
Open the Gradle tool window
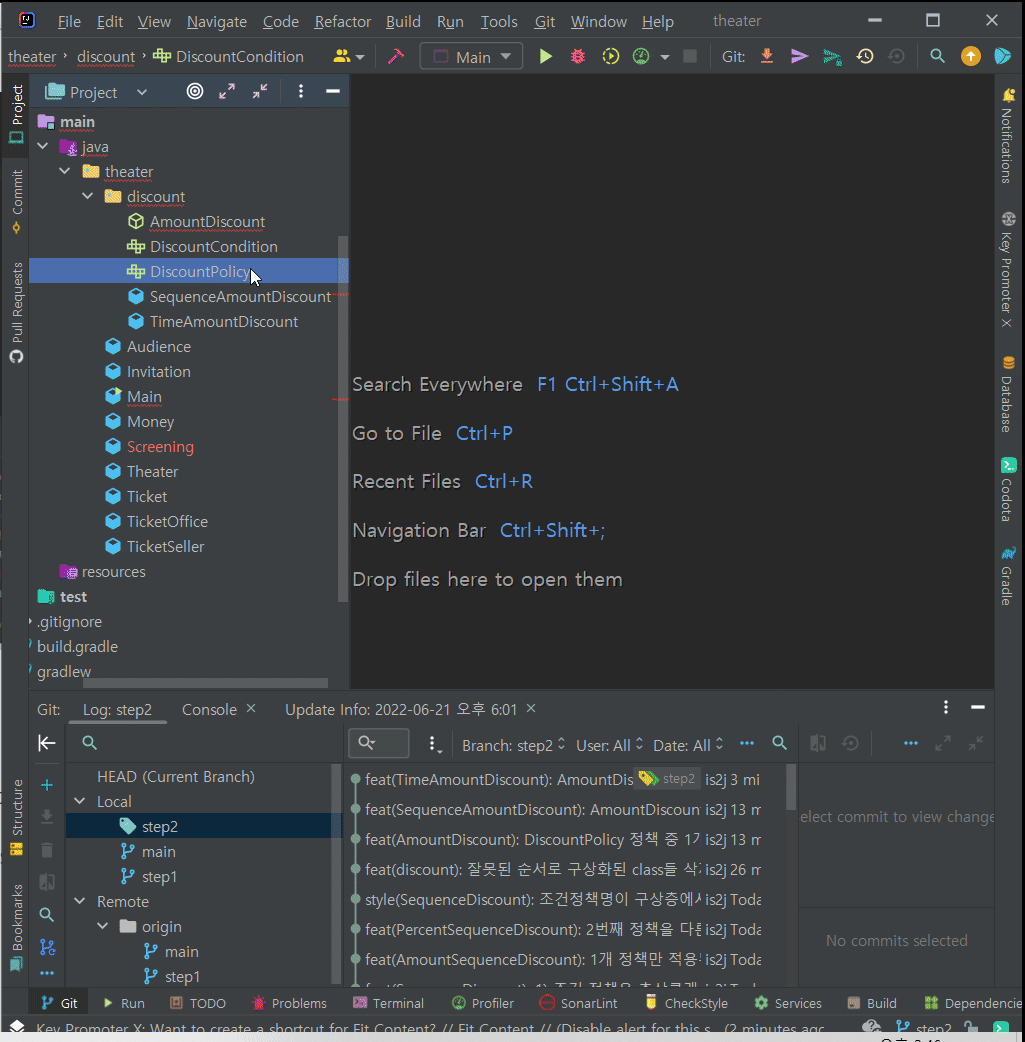point(1008,575)
